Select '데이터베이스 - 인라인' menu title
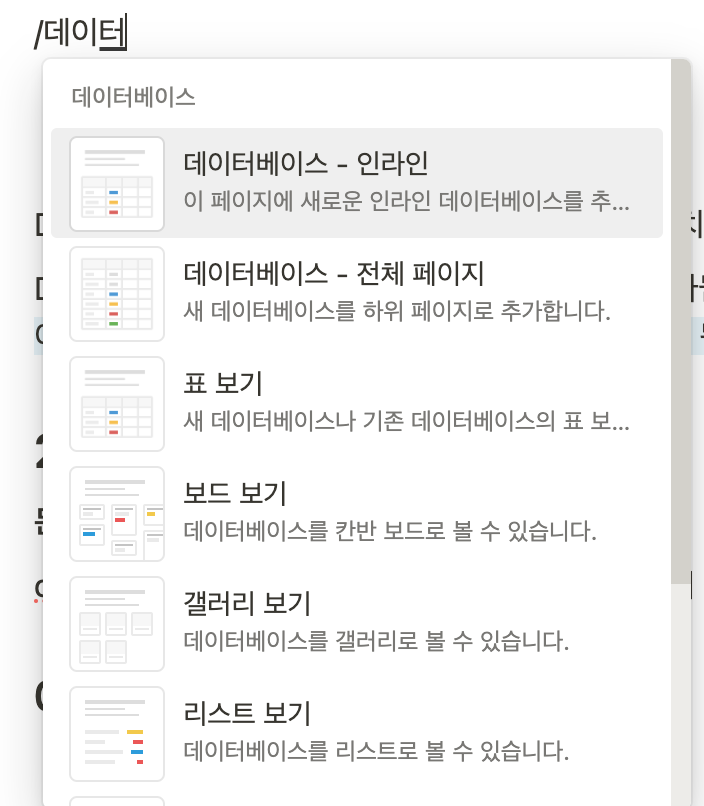704x806 pixels. click(306, 163)
